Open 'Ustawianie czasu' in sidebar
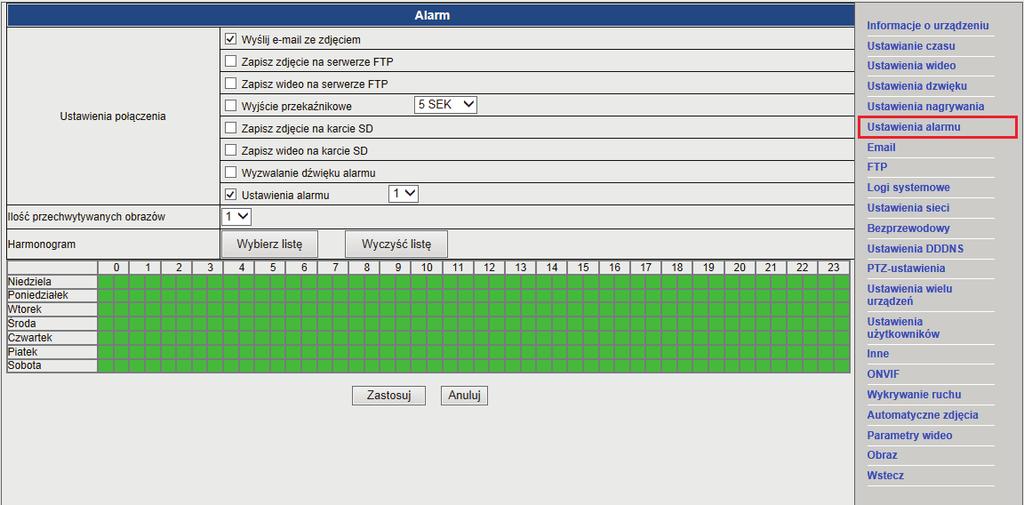The width and height of the screenshot is (1024, 505). pos(910,46)
